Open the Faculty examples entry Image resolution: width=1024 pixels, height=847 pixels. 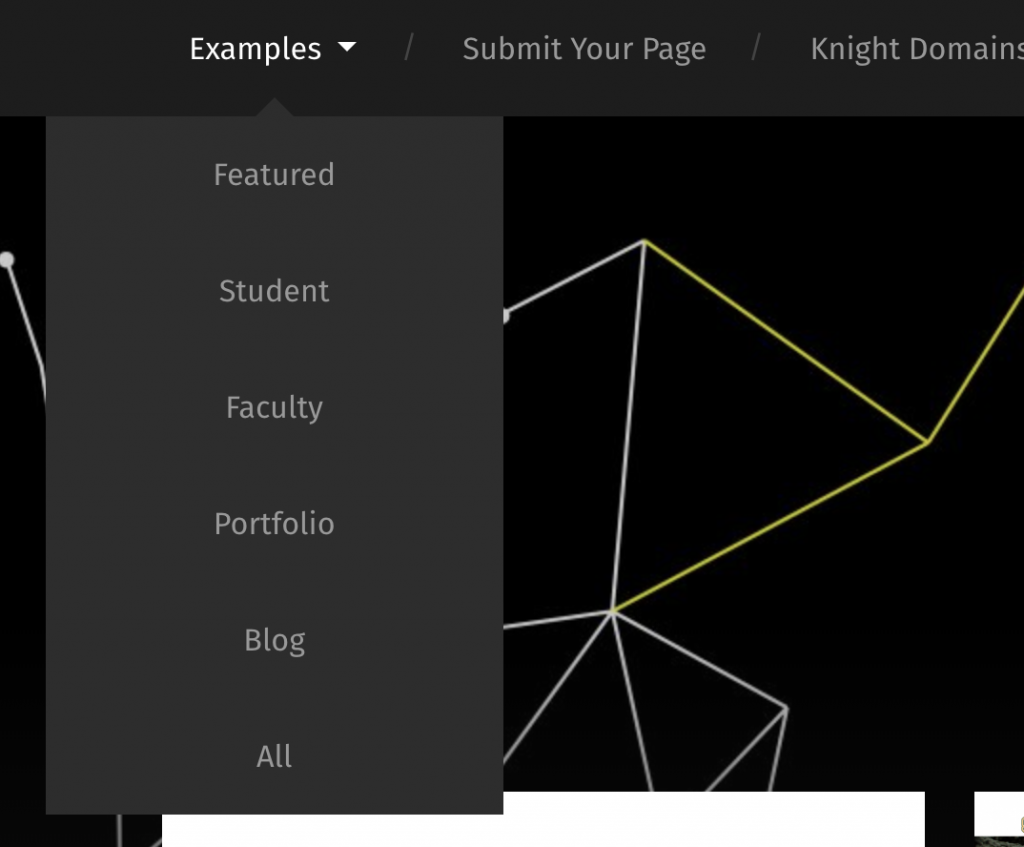[274, 408]
